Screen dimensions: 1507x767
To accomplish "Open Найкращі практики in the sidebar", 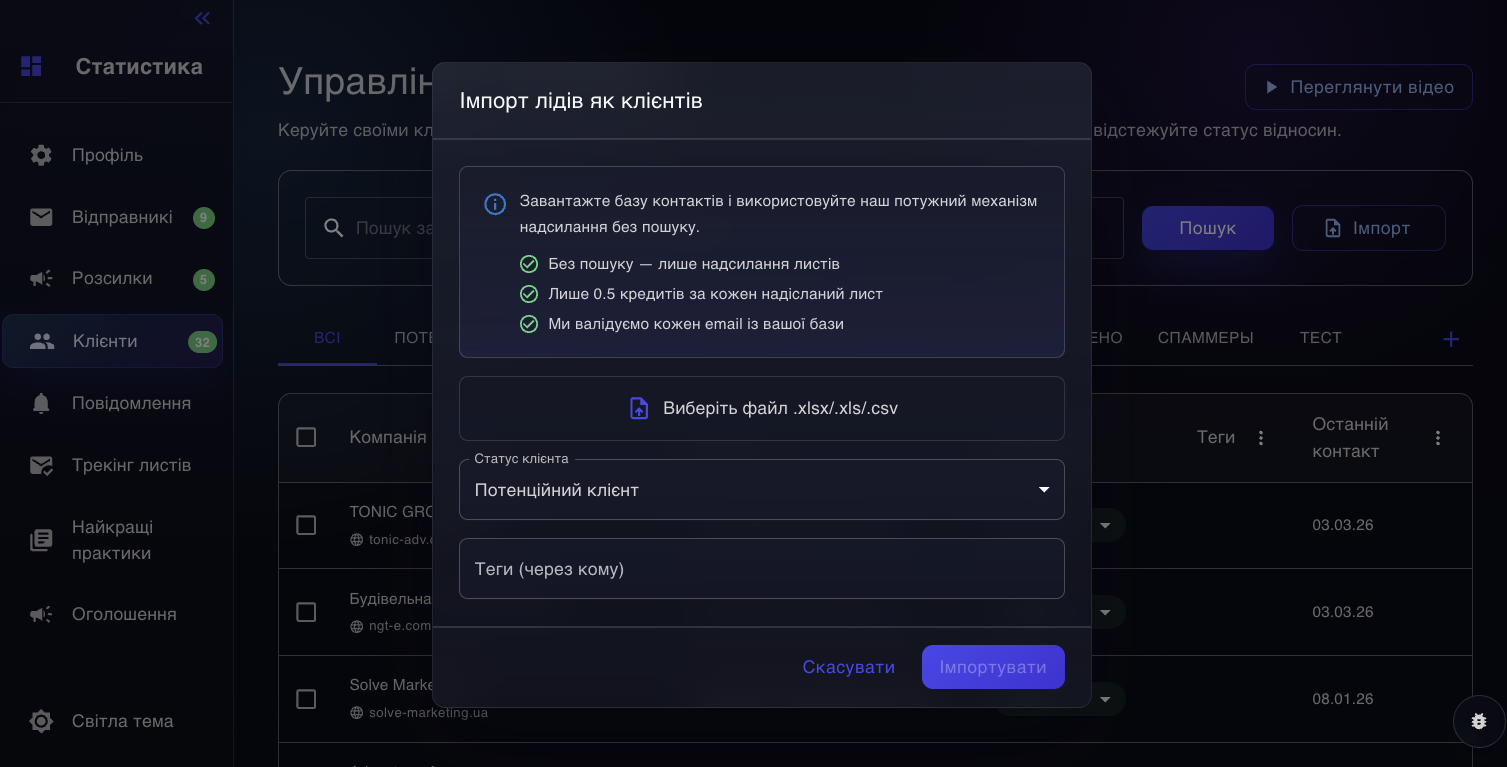I will point(112,540).
